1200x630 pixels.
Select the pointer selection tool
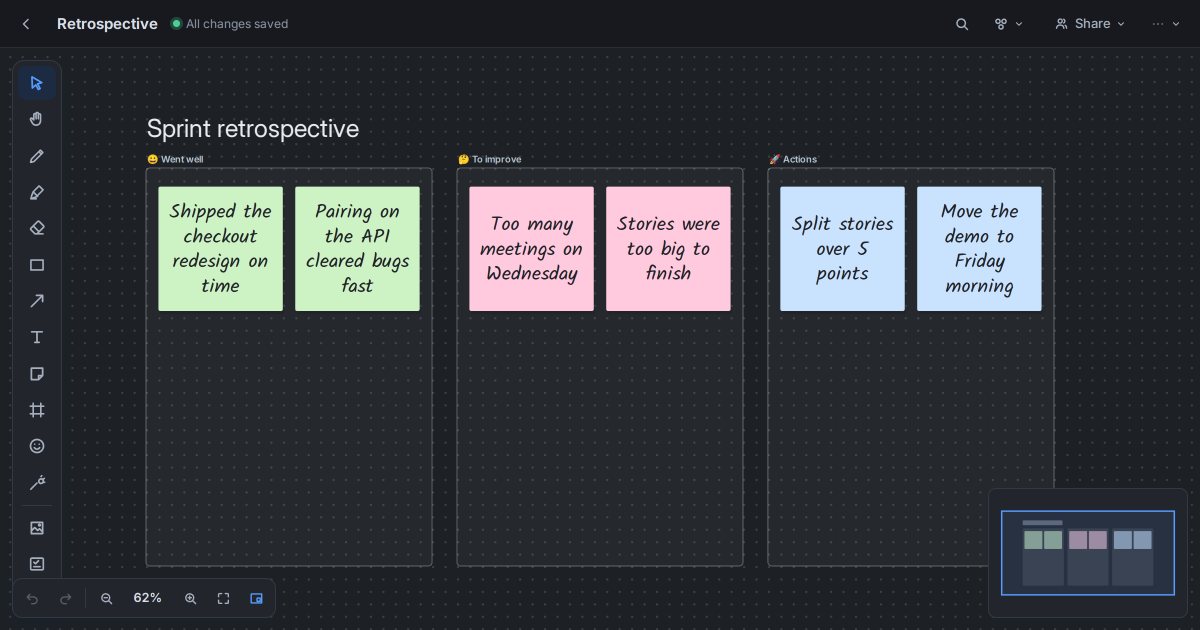(x=37, y=83)
